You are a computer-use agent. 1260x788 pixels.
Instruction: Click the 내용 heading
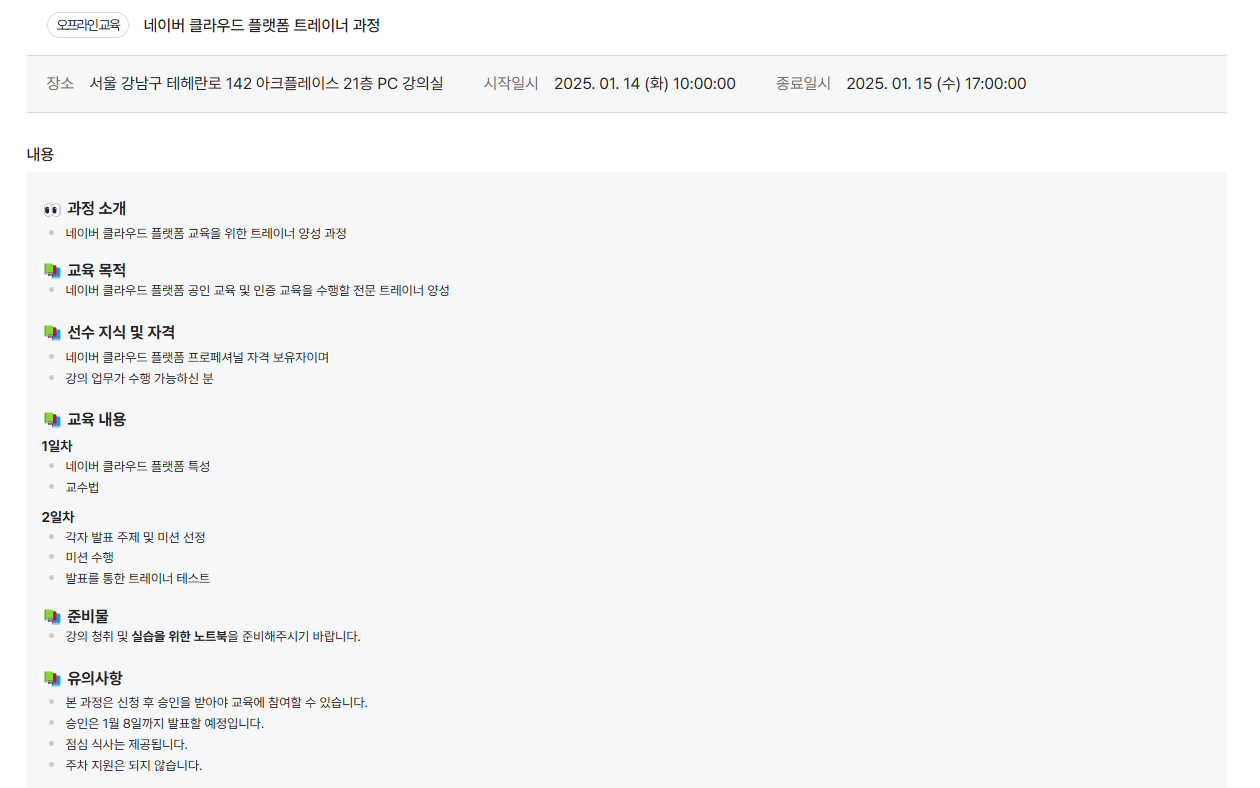[40, 155]
